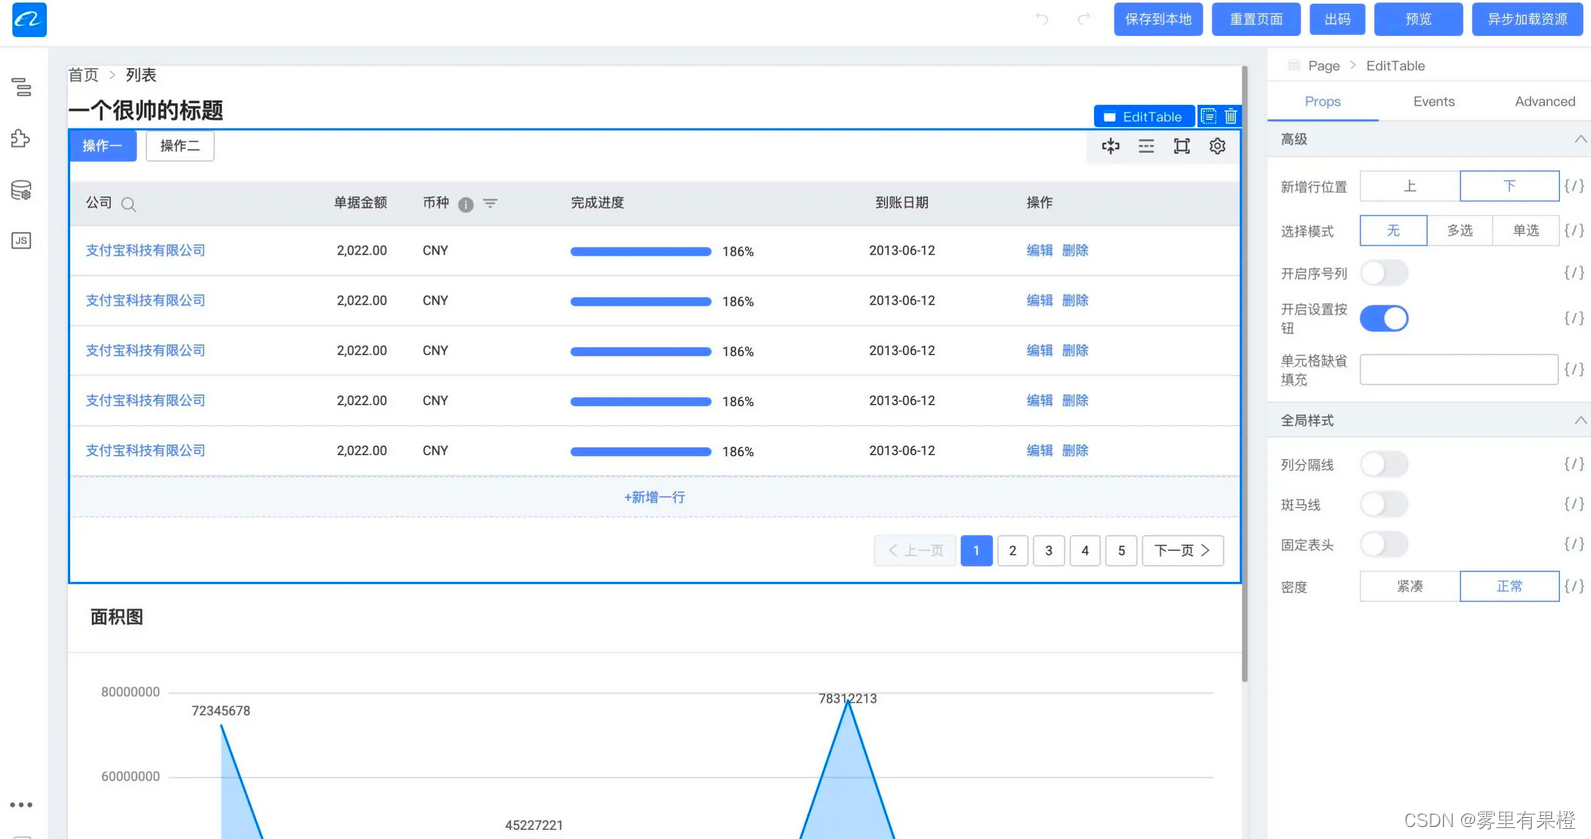The width and height of the screenshot is (1591, 839).
Task: Click the redo arrow icon
Action: point(1084,19)
